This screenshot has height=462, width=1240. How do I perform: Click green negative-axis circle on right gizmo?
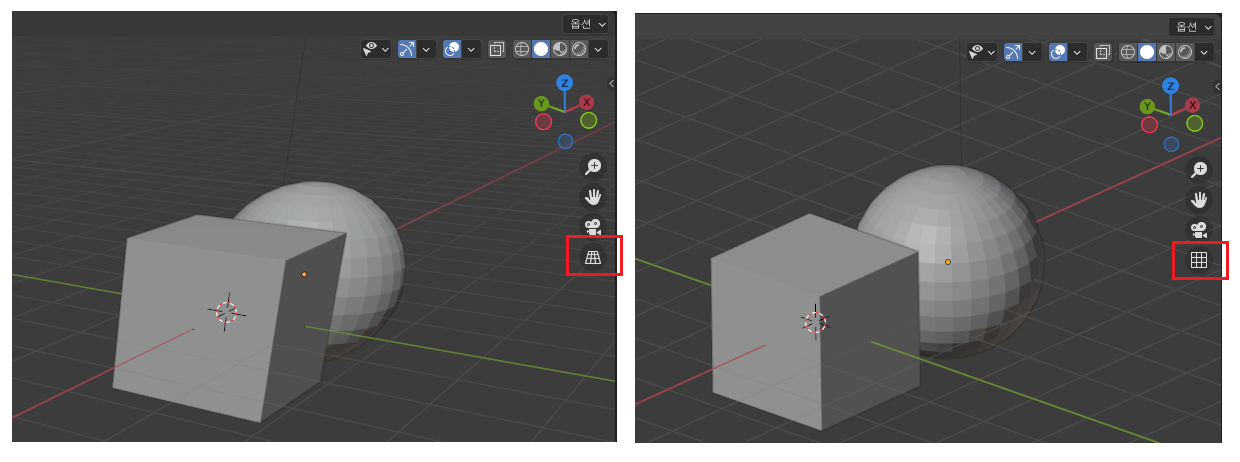(x=1195, y=123)
